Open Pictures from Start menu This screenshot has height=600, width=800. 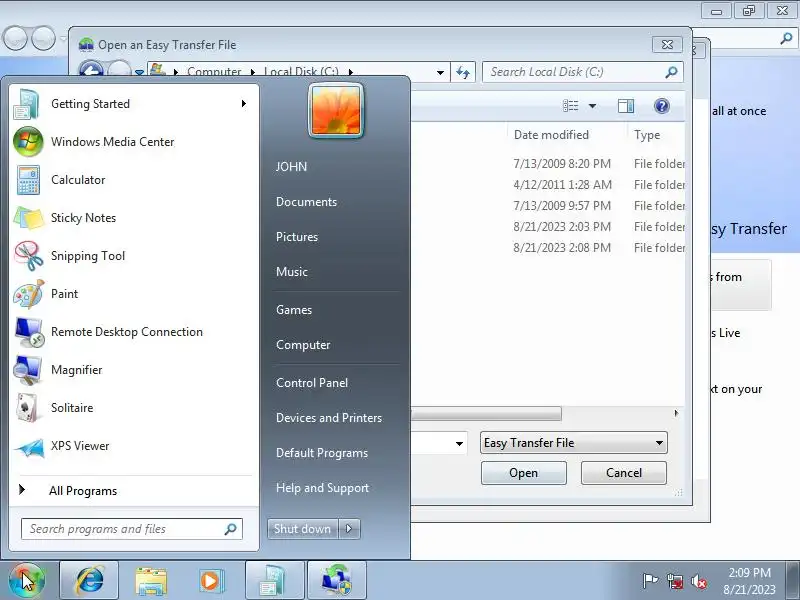click(297, 237)
